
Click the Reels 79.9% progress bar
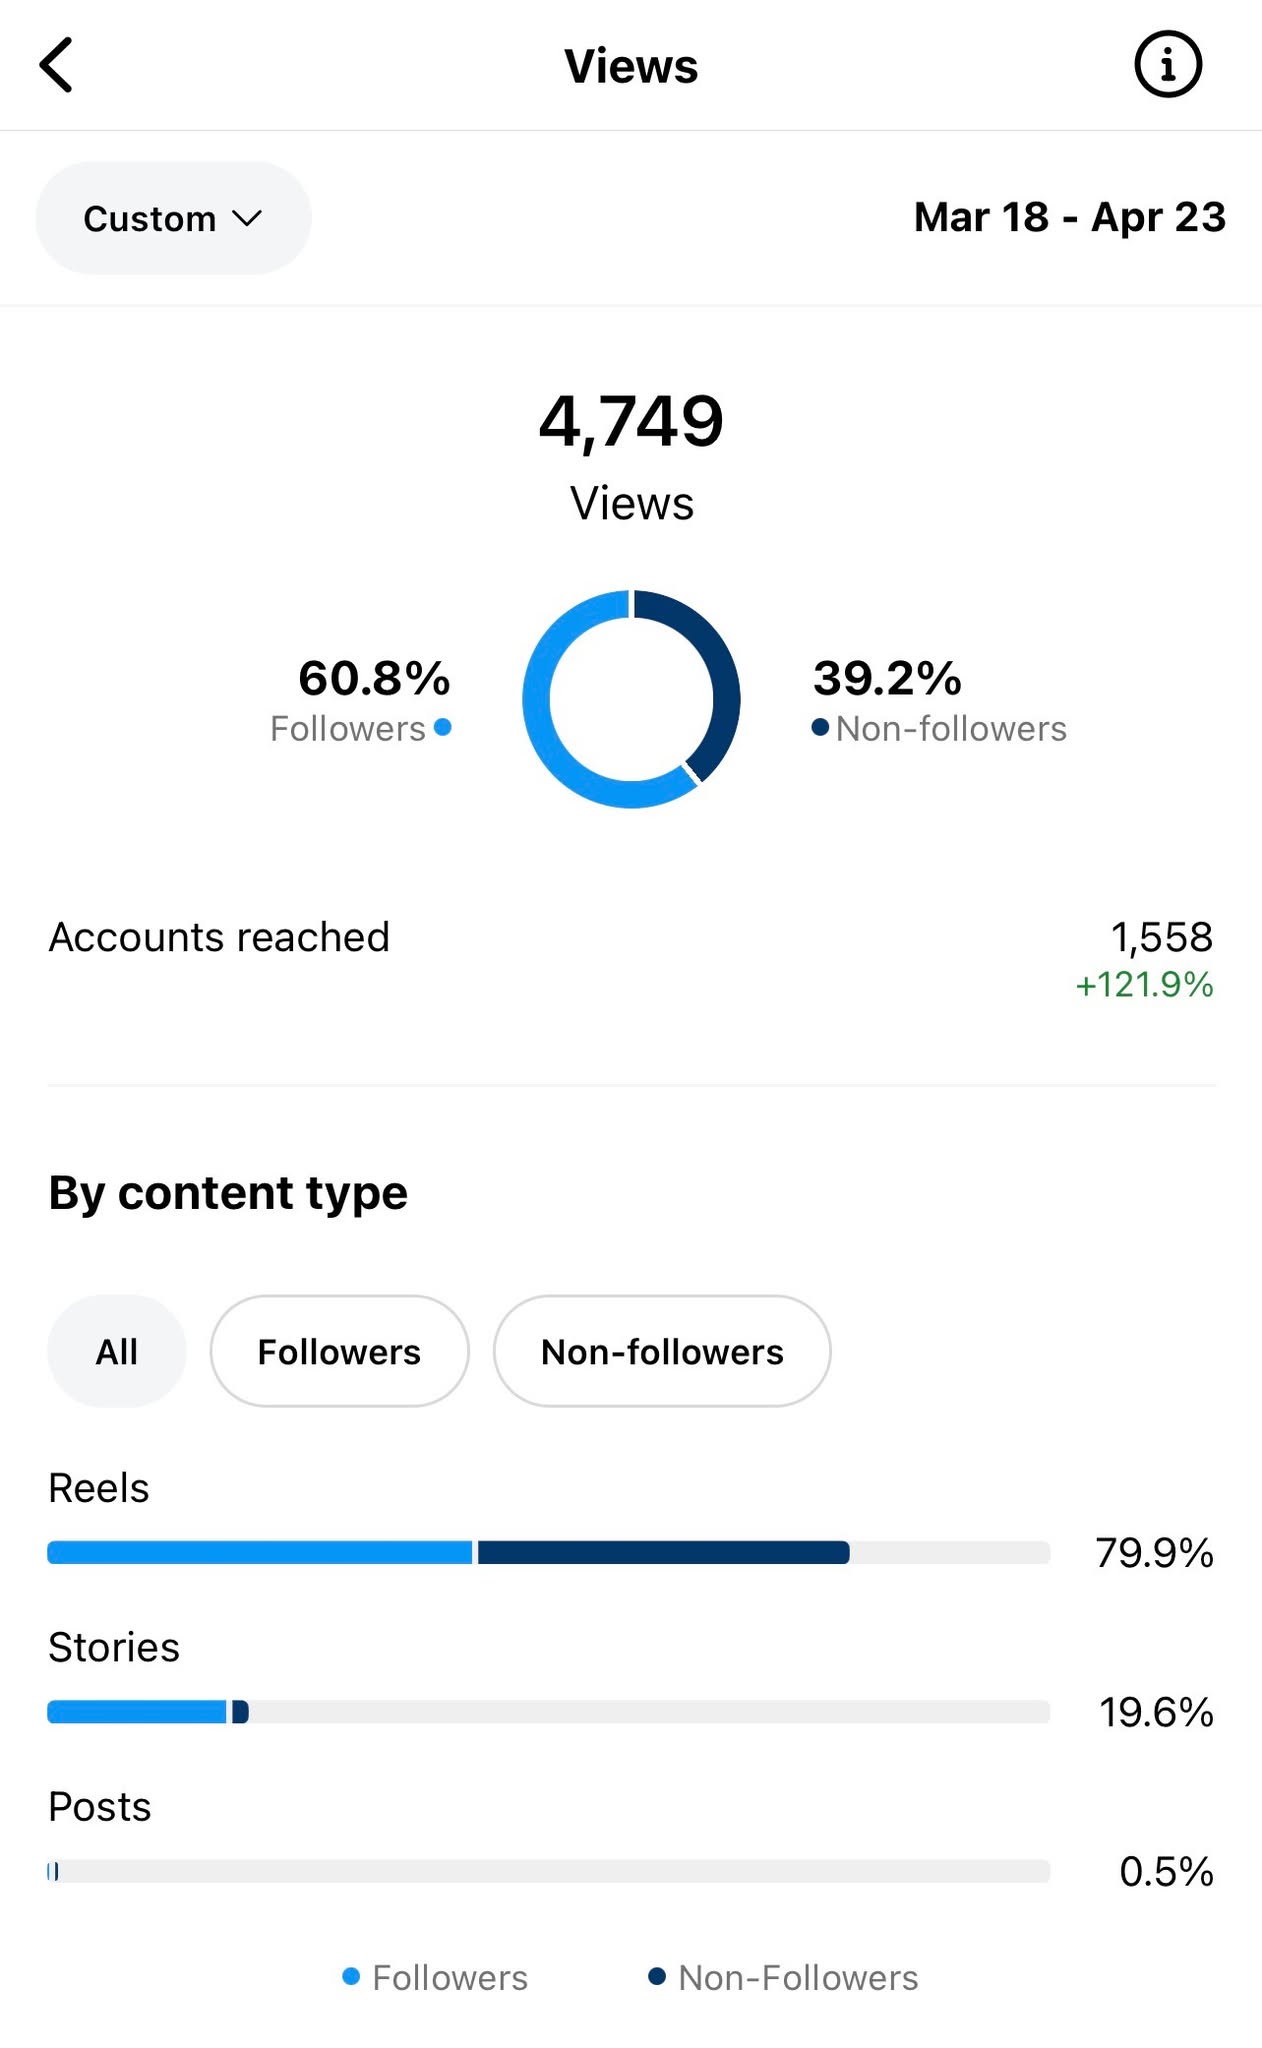pos(549,1552)
